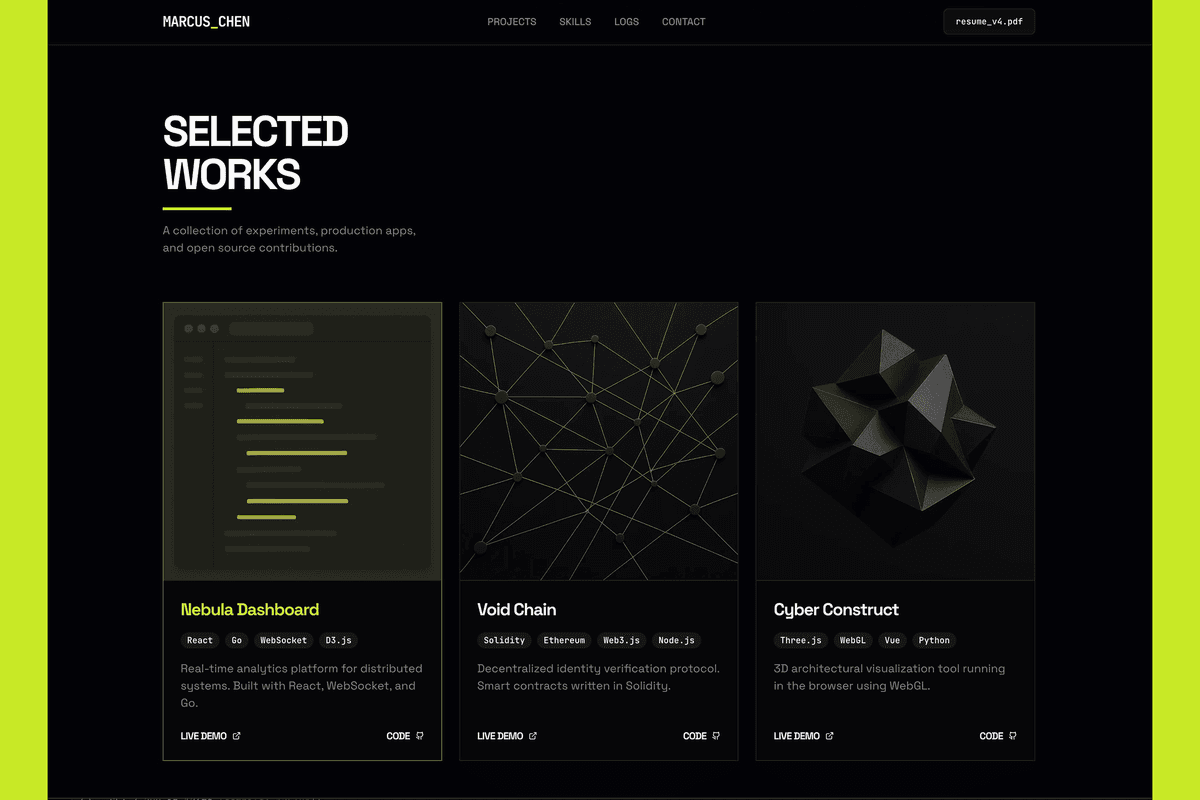
Task: Select the Cyber Construct project title
Action: click(x=836, y=609)
